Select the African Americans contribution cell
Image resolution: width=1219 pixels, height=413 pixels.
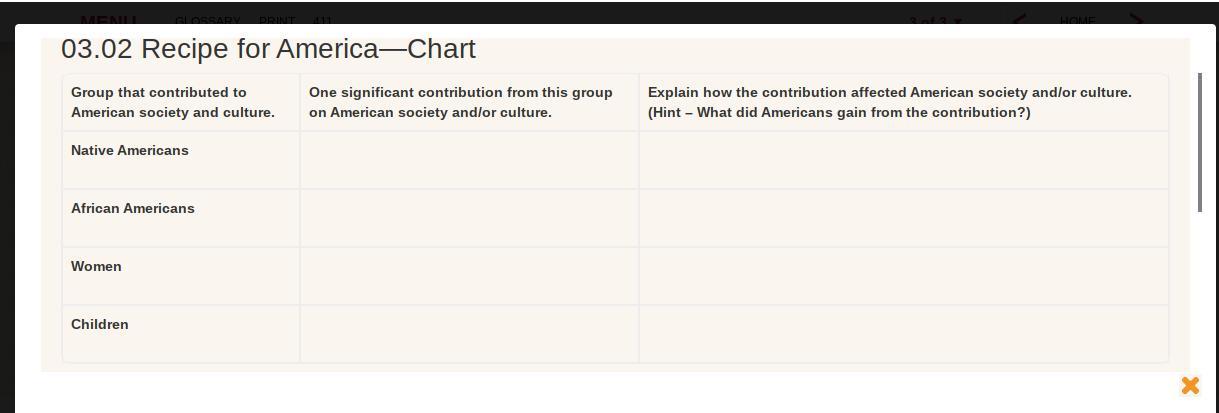pyautogui.click(x=469, y=218)
